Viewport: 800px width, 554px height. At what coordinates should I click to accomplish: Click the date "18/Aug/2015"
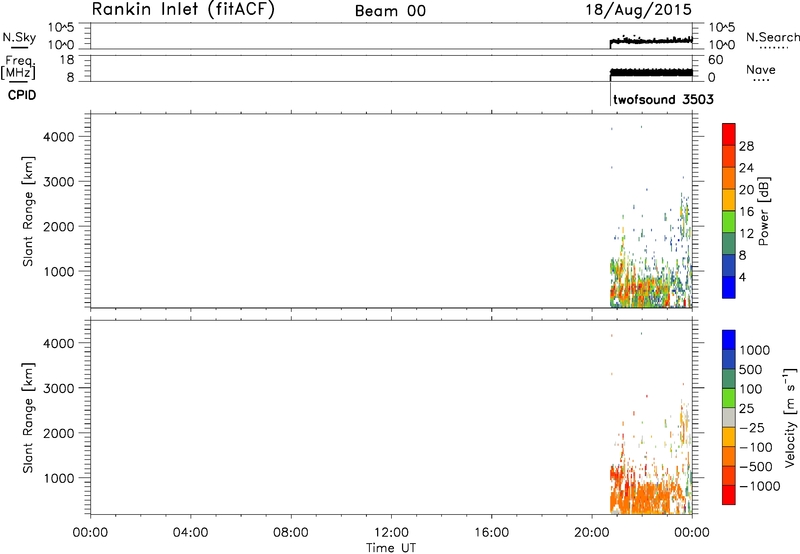coord(638,10)
